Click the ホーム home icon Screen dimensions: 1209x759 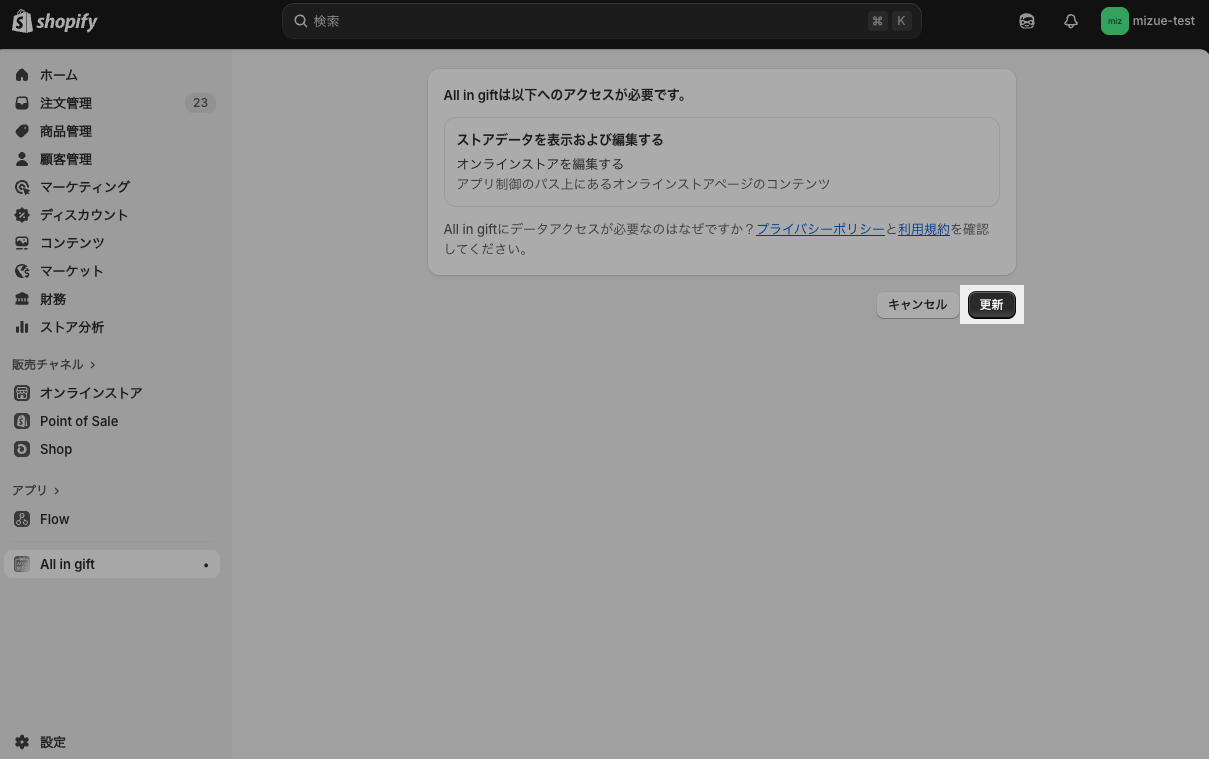click(x=22, y=75)
